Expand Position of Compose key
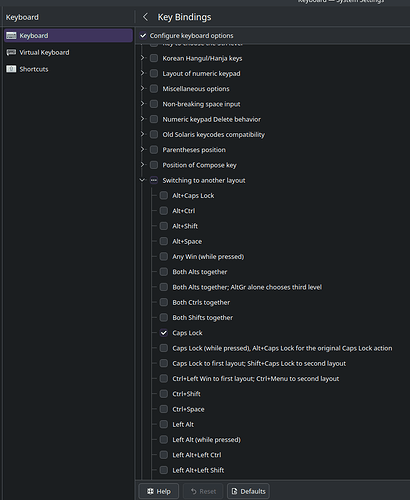This screenshot has height=500, width=410. [142, 165]
